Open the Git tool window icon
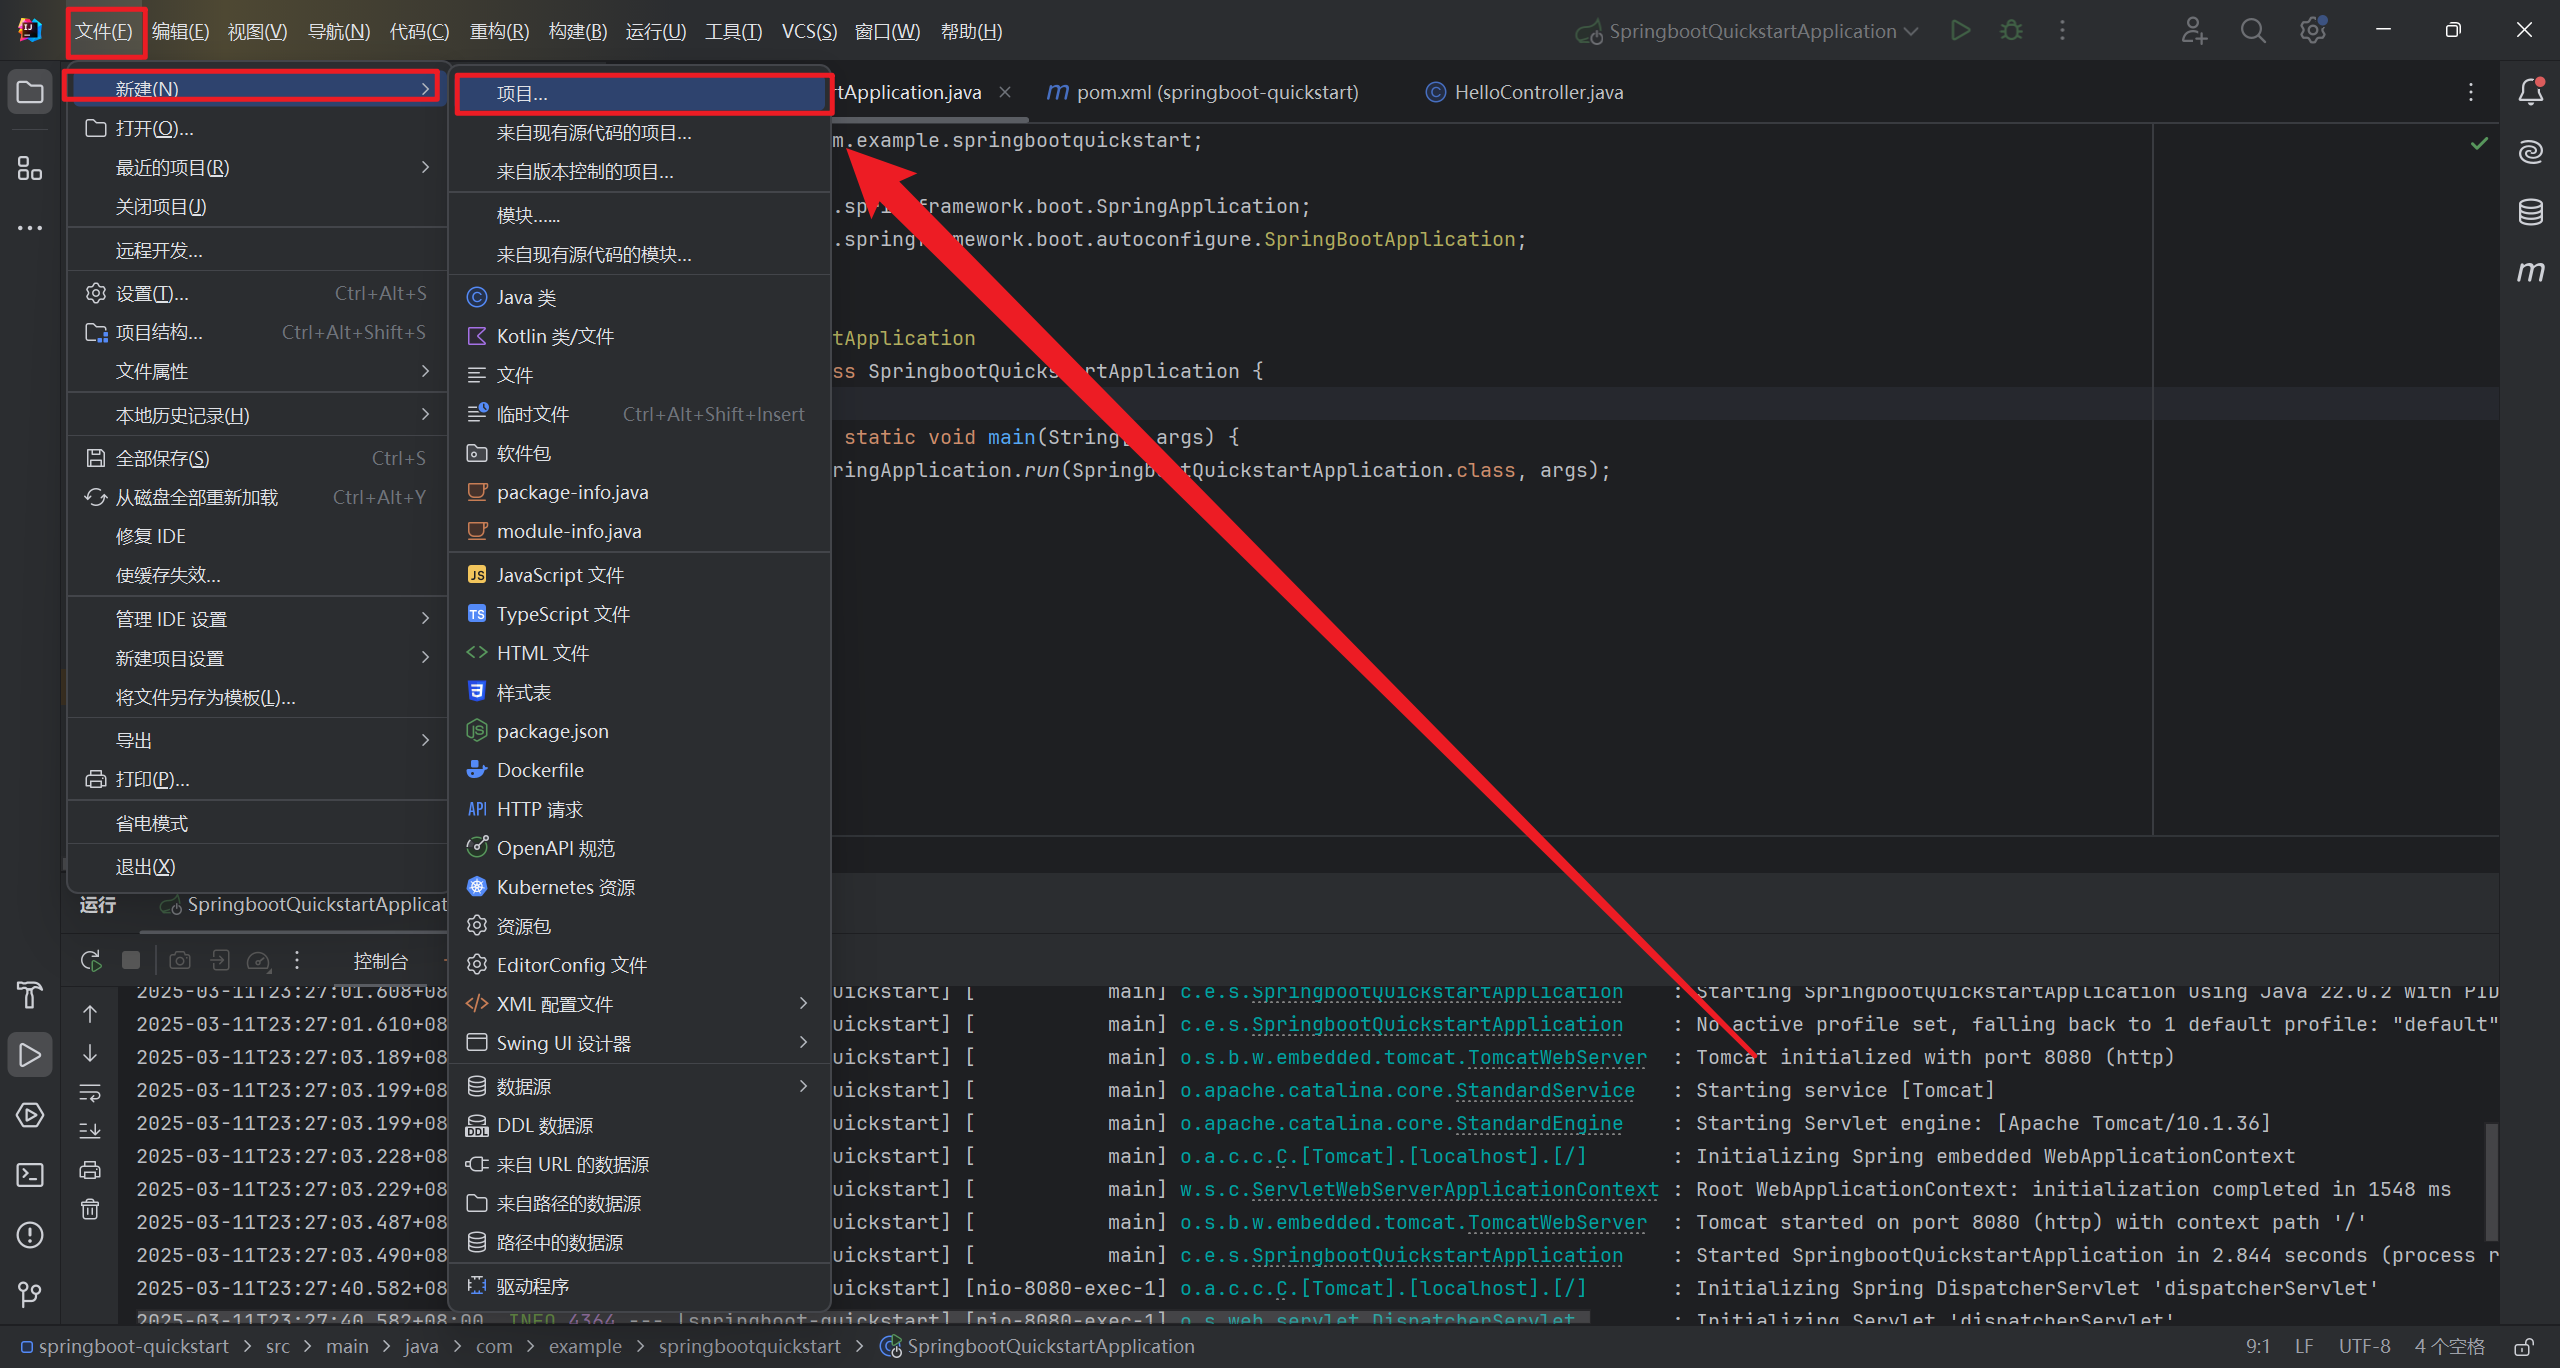This screenshot has height=1368, width=2560. [30, 1295]
